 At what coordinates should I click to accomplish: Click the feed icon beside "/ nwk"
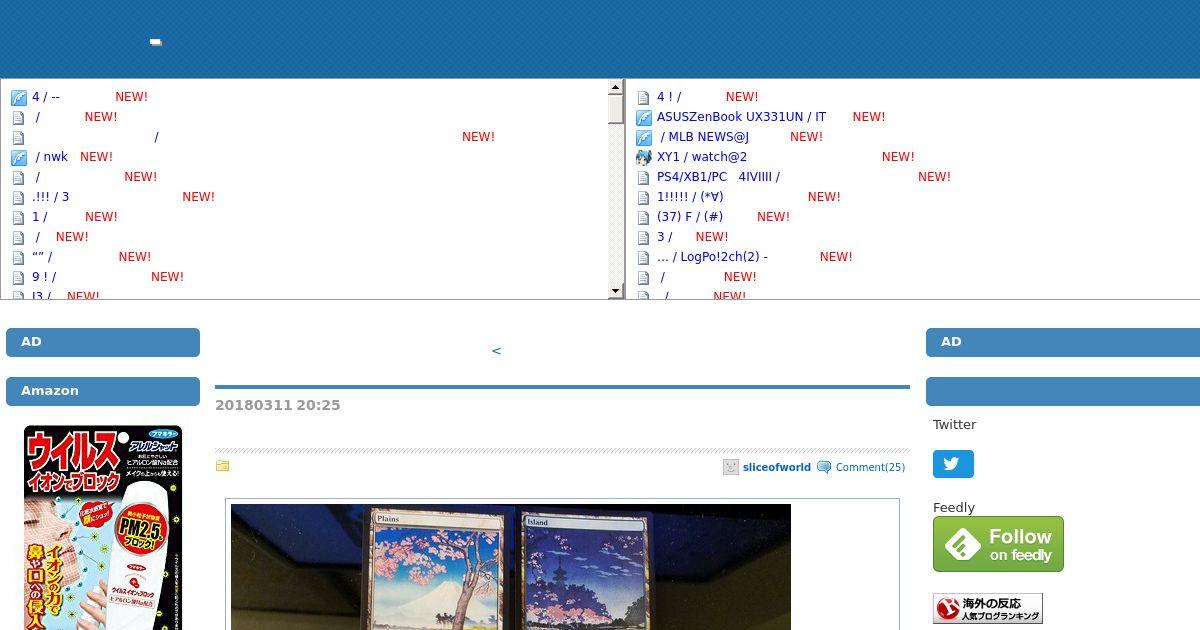tap(18, 158)
